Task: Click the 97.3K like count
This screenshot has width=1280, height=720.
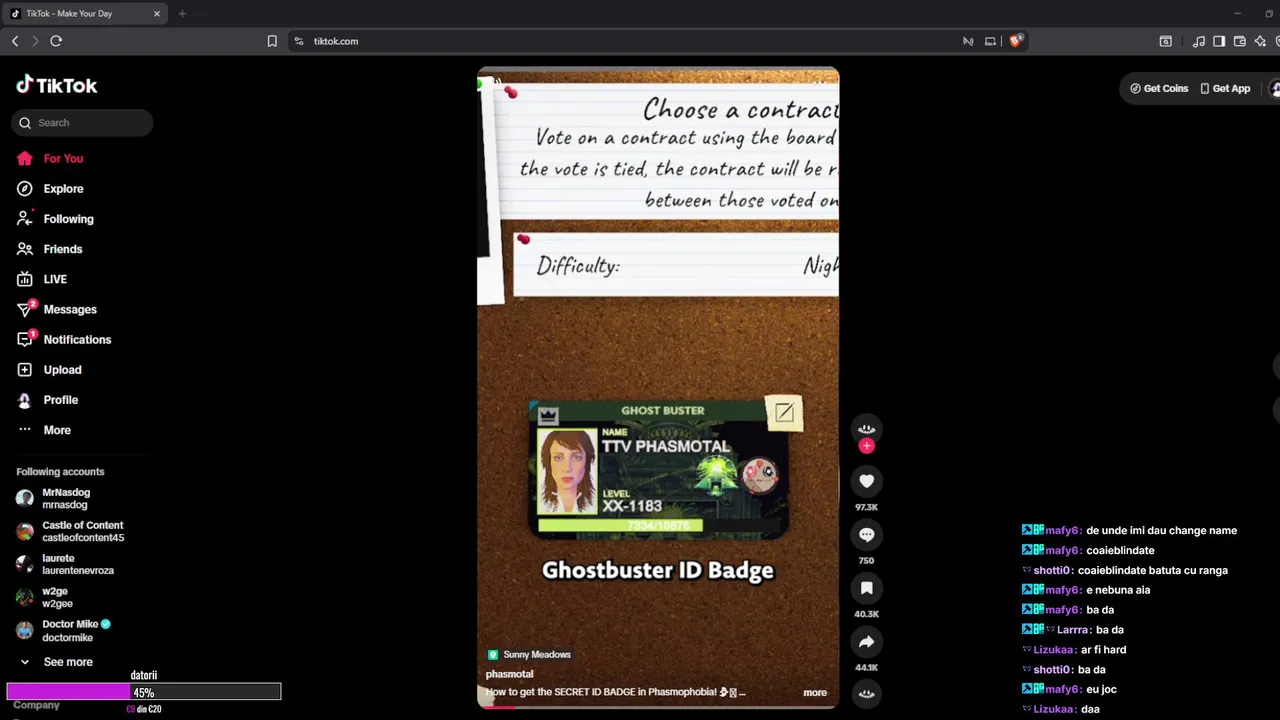Action: coord(866,507)
